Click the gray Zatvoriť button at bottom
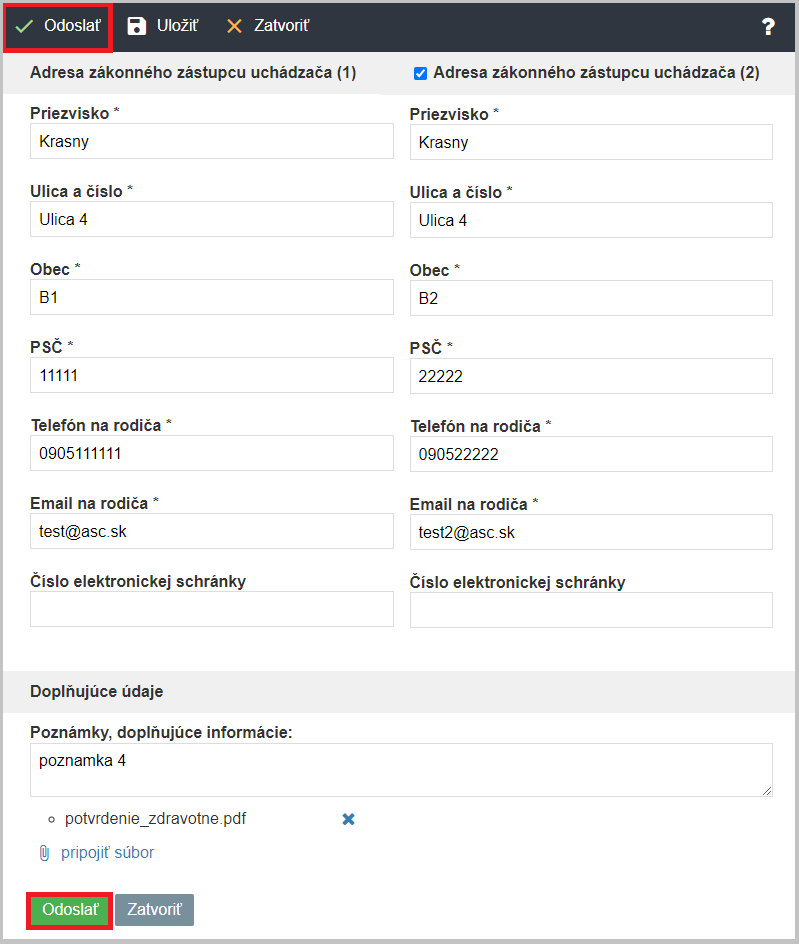The width and height of the screenshot is (799, 944). 154,909
